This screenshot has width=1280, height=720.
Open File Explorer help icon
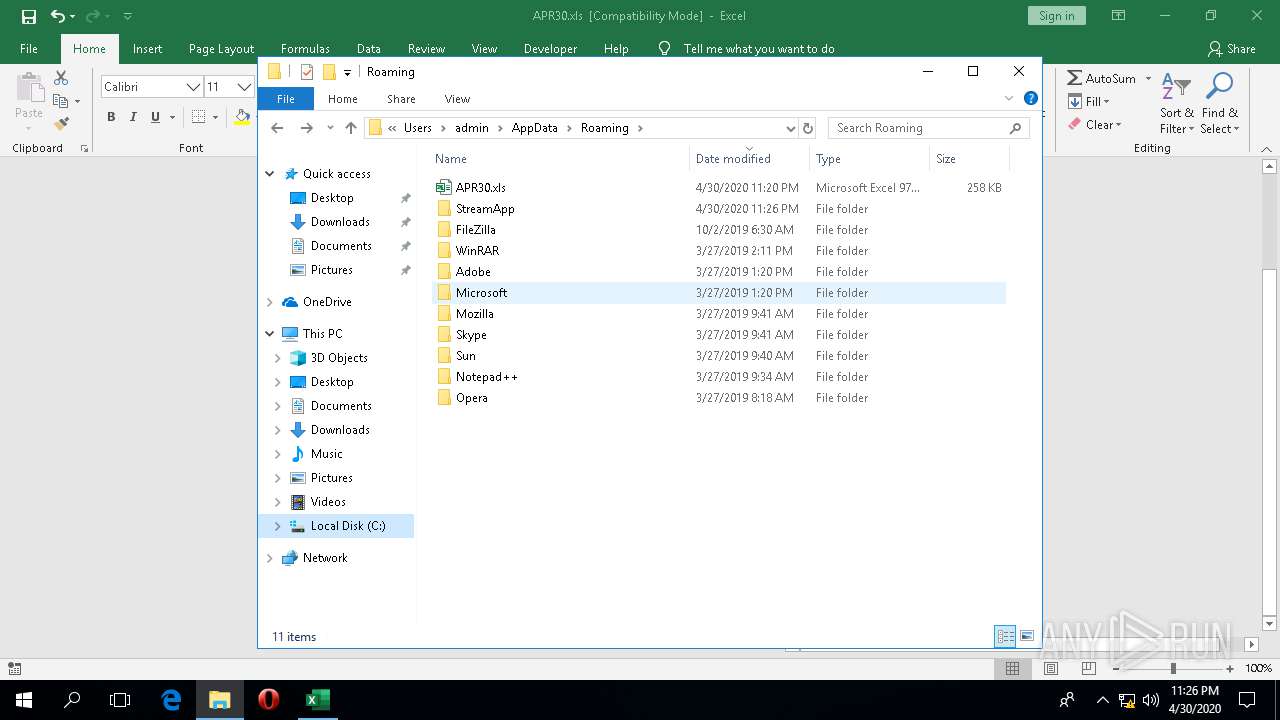1031,98
